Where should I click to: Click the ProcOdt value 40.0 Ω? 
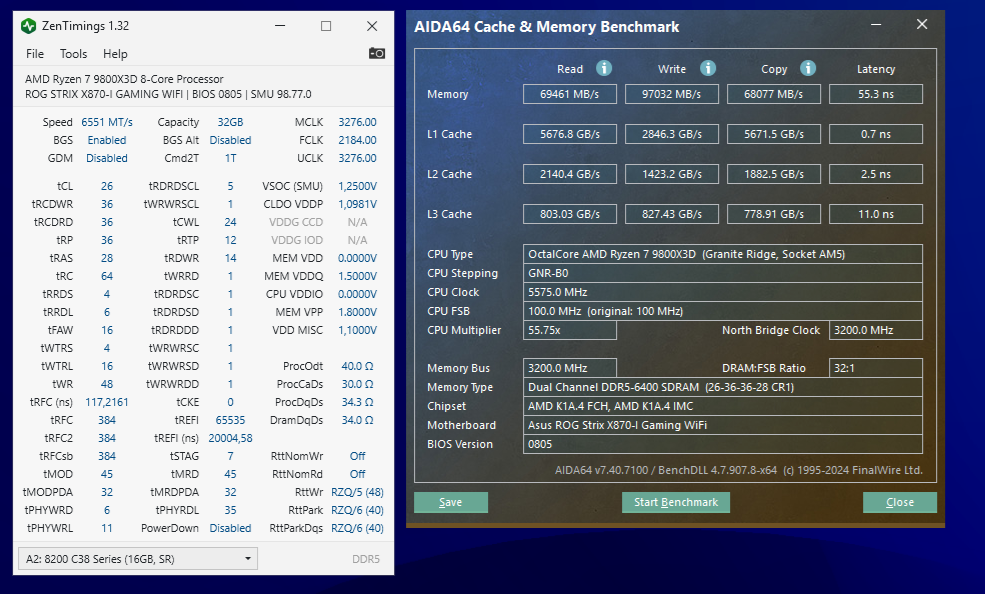357,366
